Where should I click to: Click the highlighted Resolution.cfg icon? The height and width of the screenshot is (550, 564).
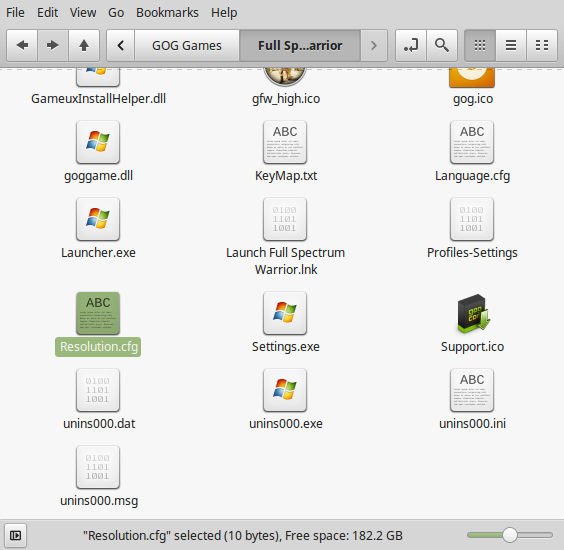point(98,313)
